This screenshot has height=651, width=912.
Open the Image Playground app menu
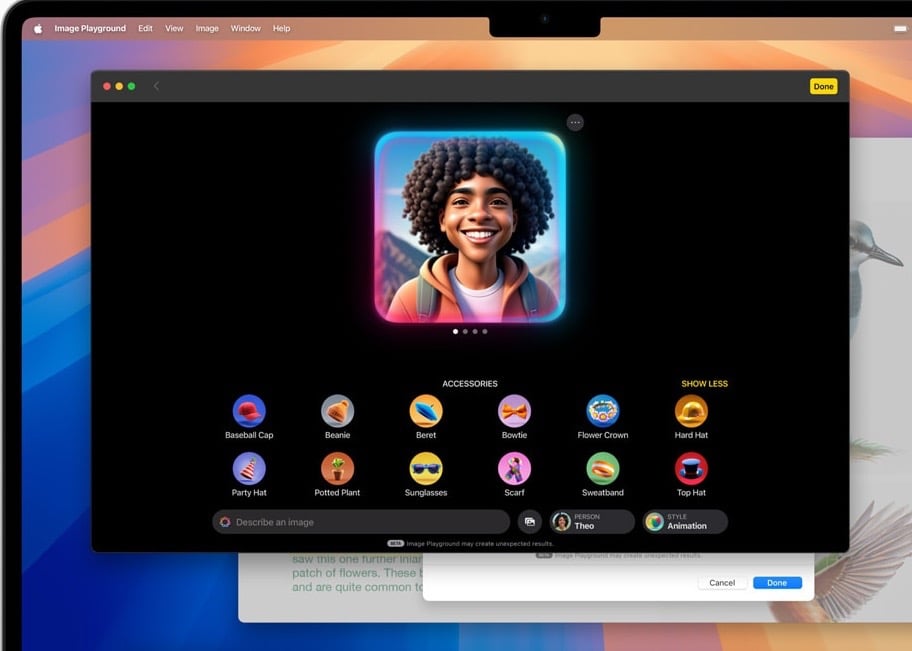90,28
